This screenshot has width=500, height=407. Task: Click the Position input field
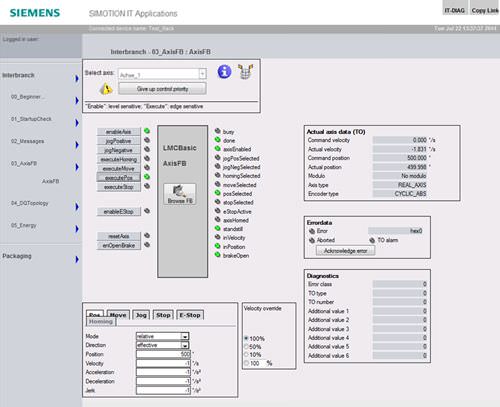click(163, 354)
